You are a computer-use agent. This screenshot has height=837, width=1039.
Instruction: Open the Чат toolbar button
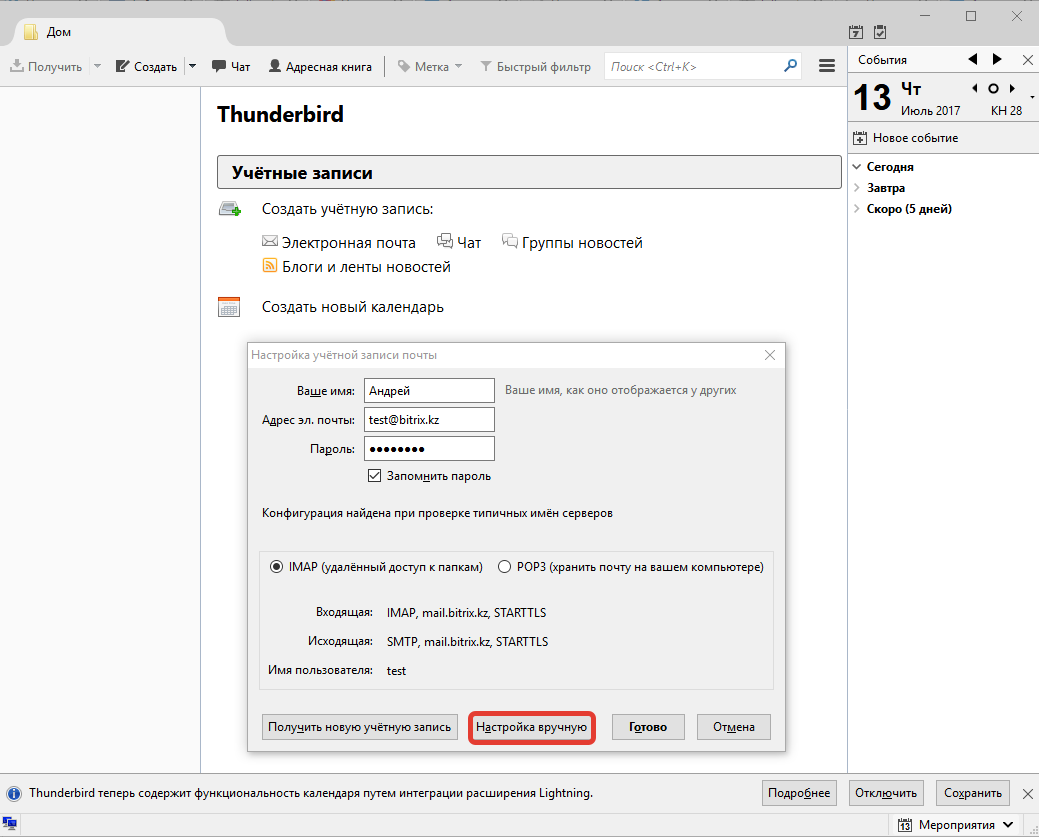(231, 66)
